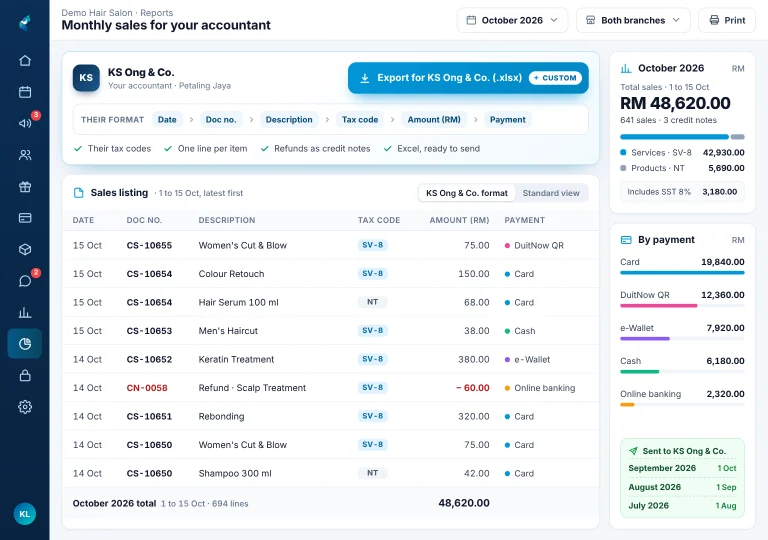Open the September 2026 sent entry
768x540 pixels.
(682, 468)
